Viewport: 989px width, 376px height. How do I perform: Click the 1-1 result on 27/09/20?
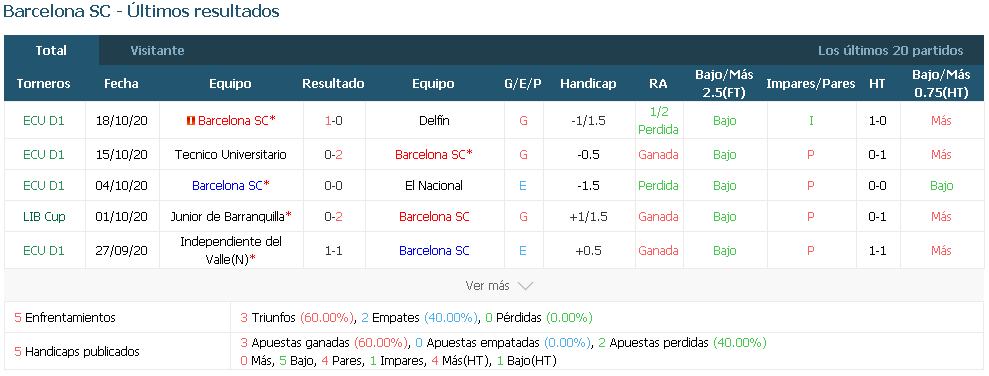tap(334, 250)
